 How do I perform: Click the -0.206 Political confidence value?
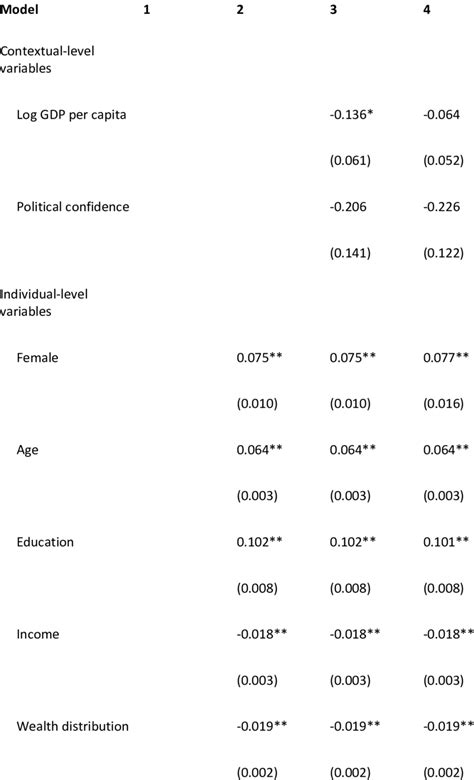348,206
